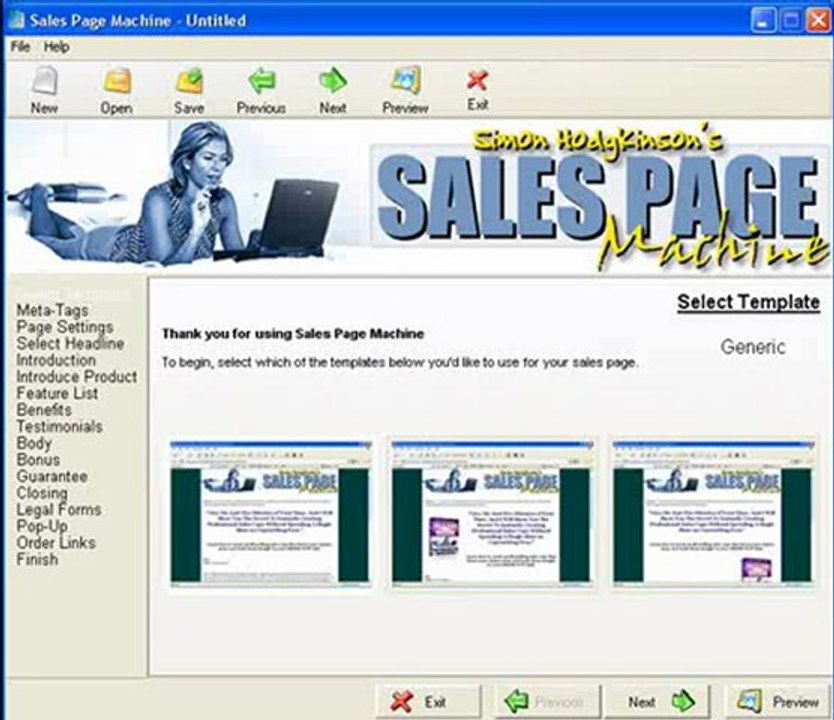Jump to Introduce Product step
The width and height of the screenshot is (834, 720).
click(77, 376)
